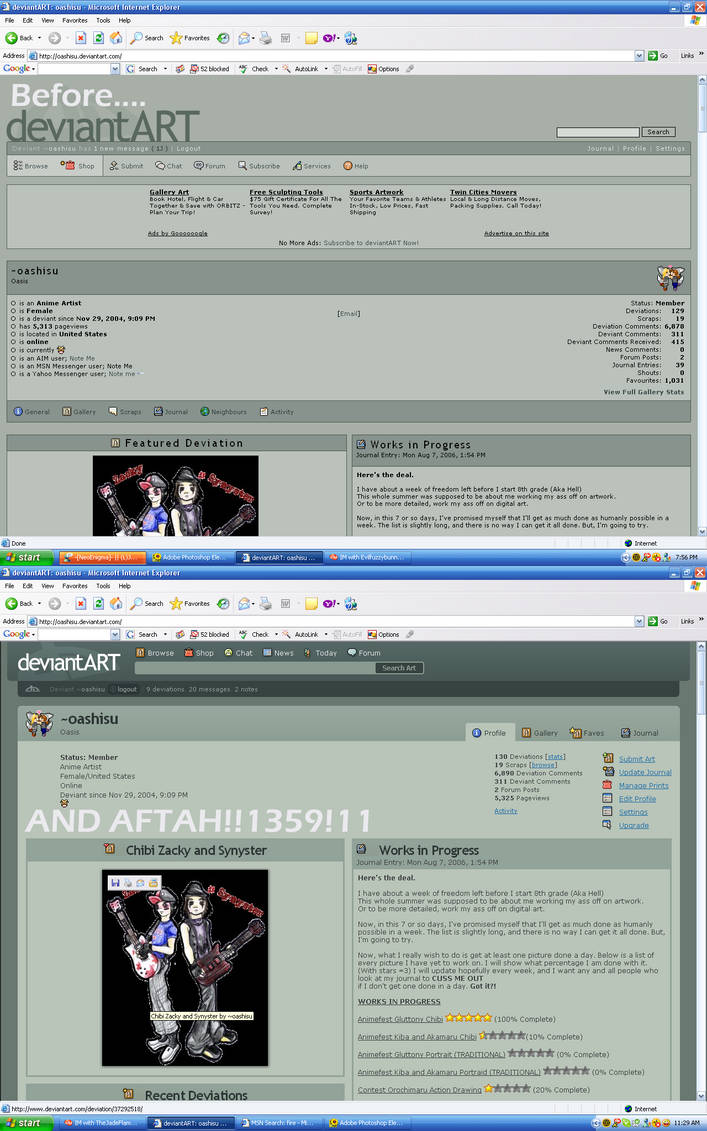This screenshot has height=1131, width=707.
Task: Click History icon in top browser toolbar
Action: (x=224, y=38)
